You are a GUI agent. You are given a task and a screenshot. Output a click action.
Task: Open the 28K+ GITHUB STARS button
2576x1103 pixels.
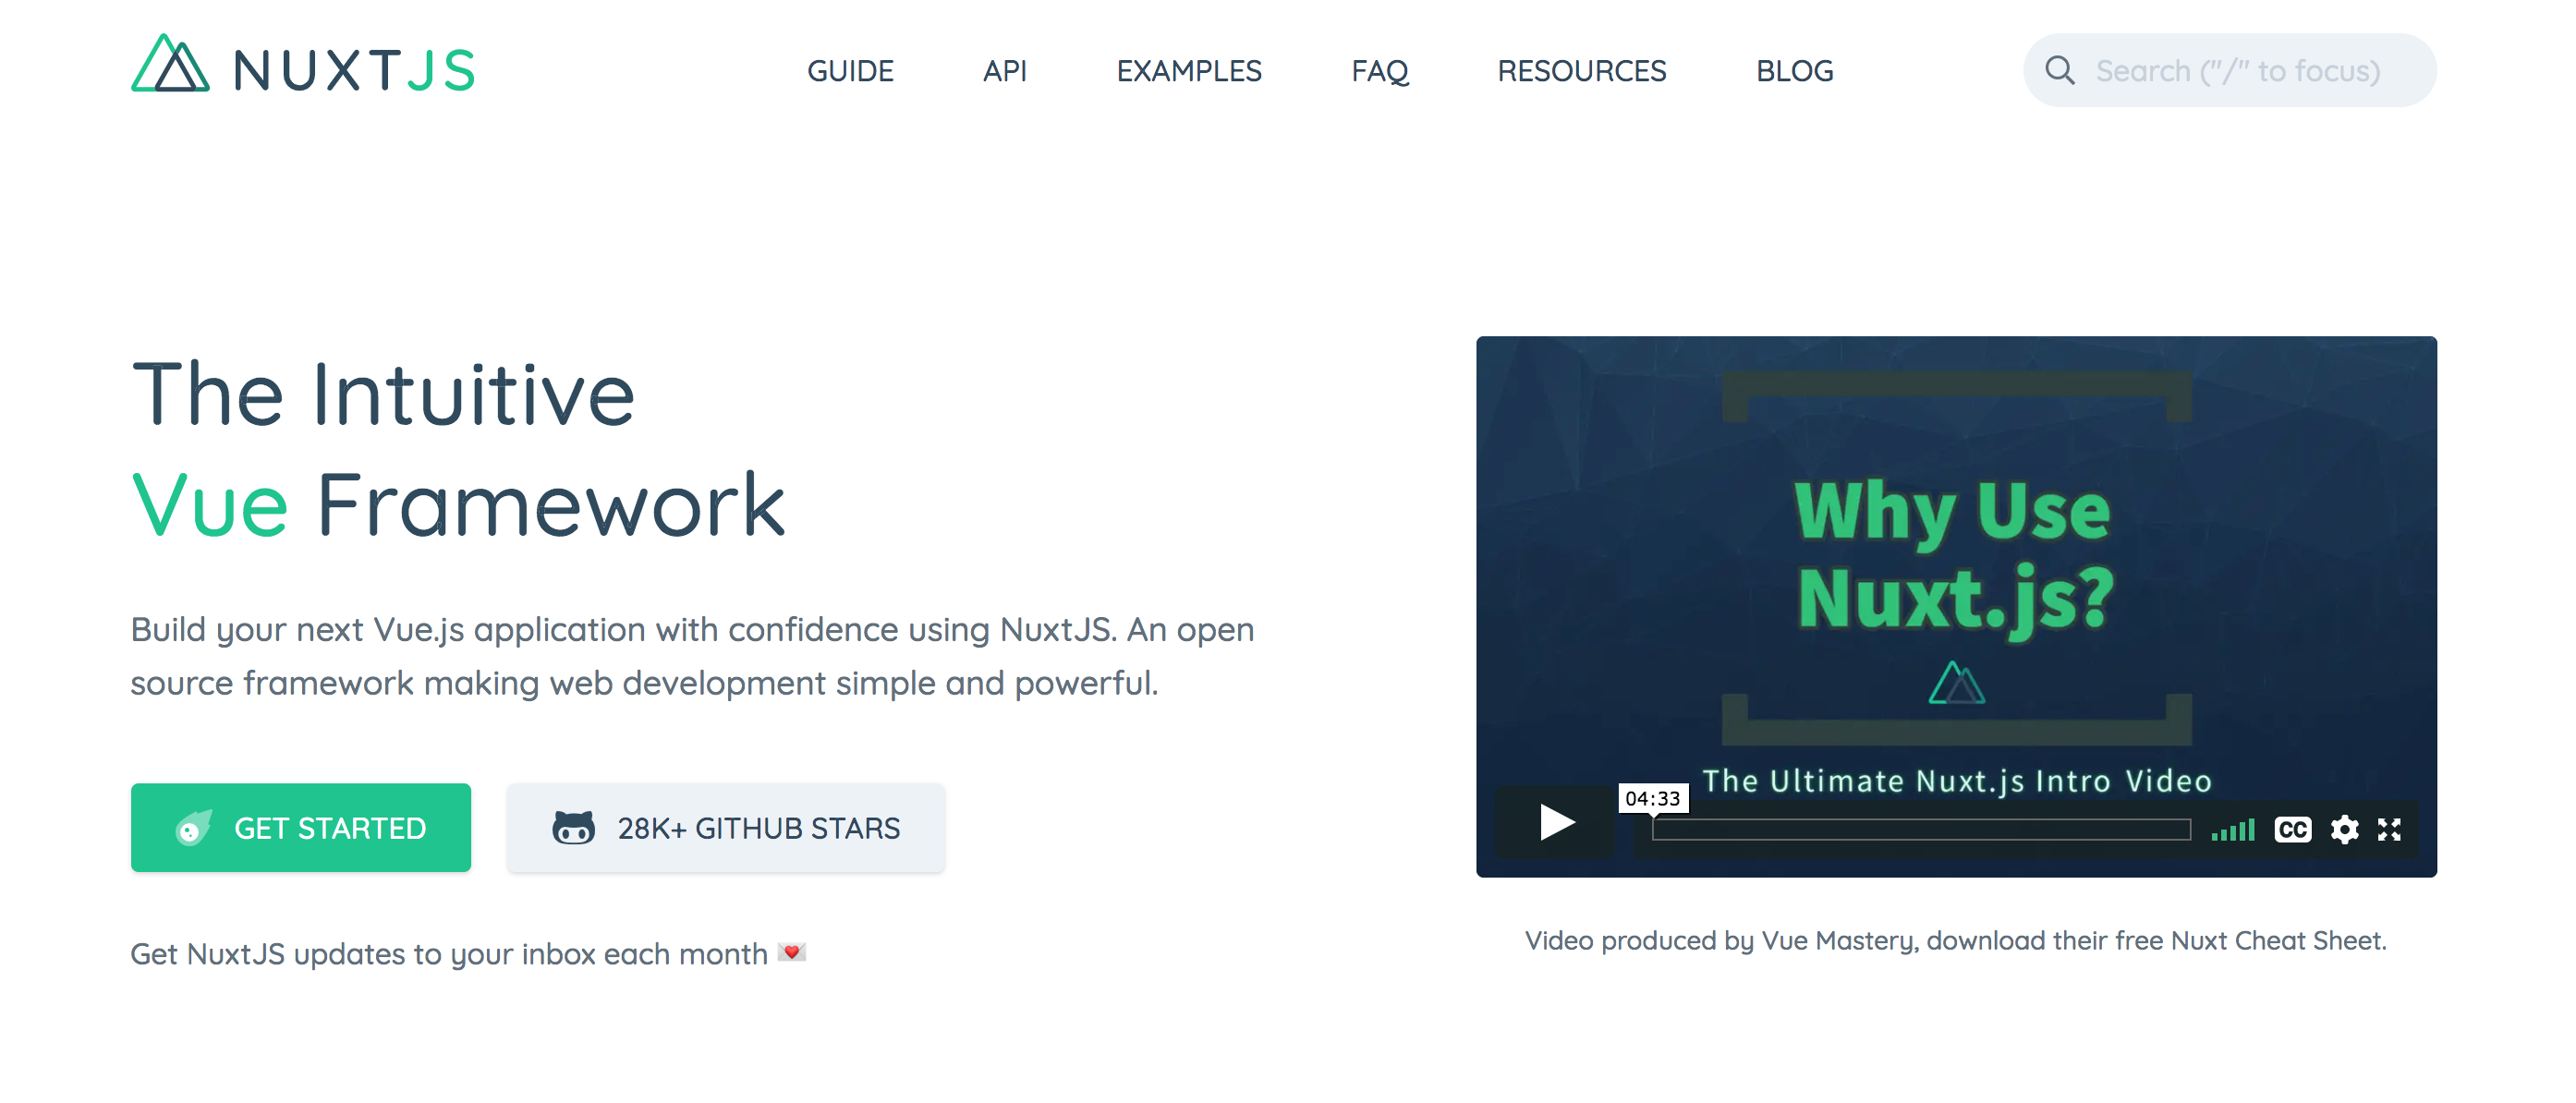[726, 828]
